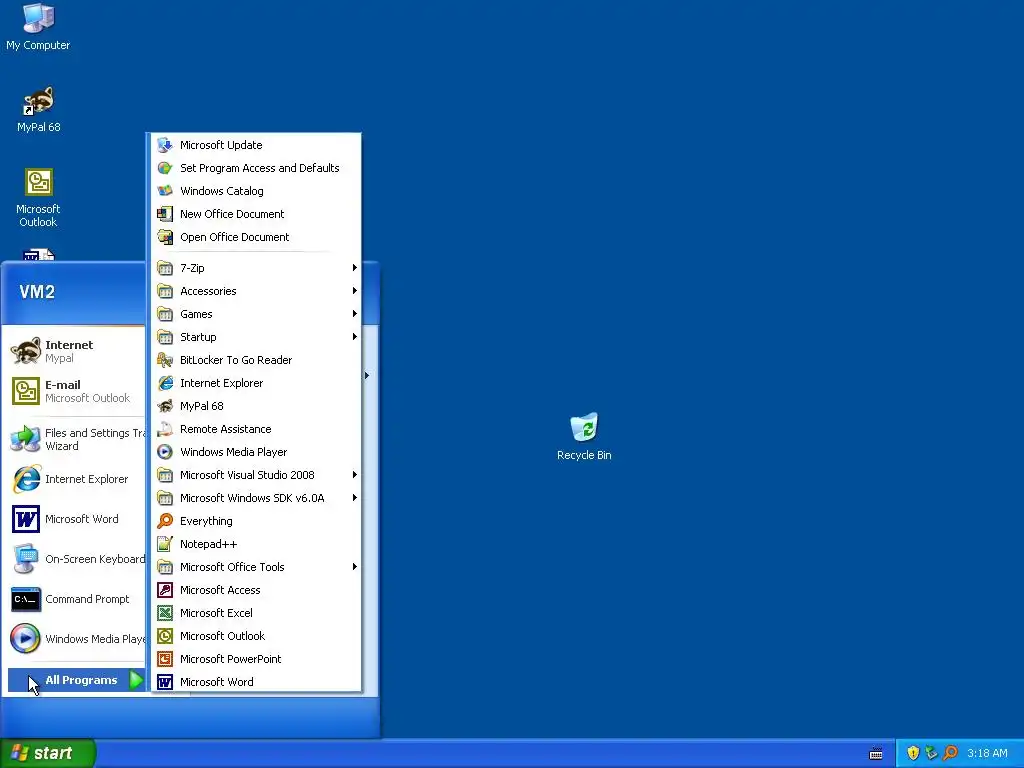Open Set Program Access and Defaults
This screenshot has height=768, width=1024.
[x=256, y=168]
